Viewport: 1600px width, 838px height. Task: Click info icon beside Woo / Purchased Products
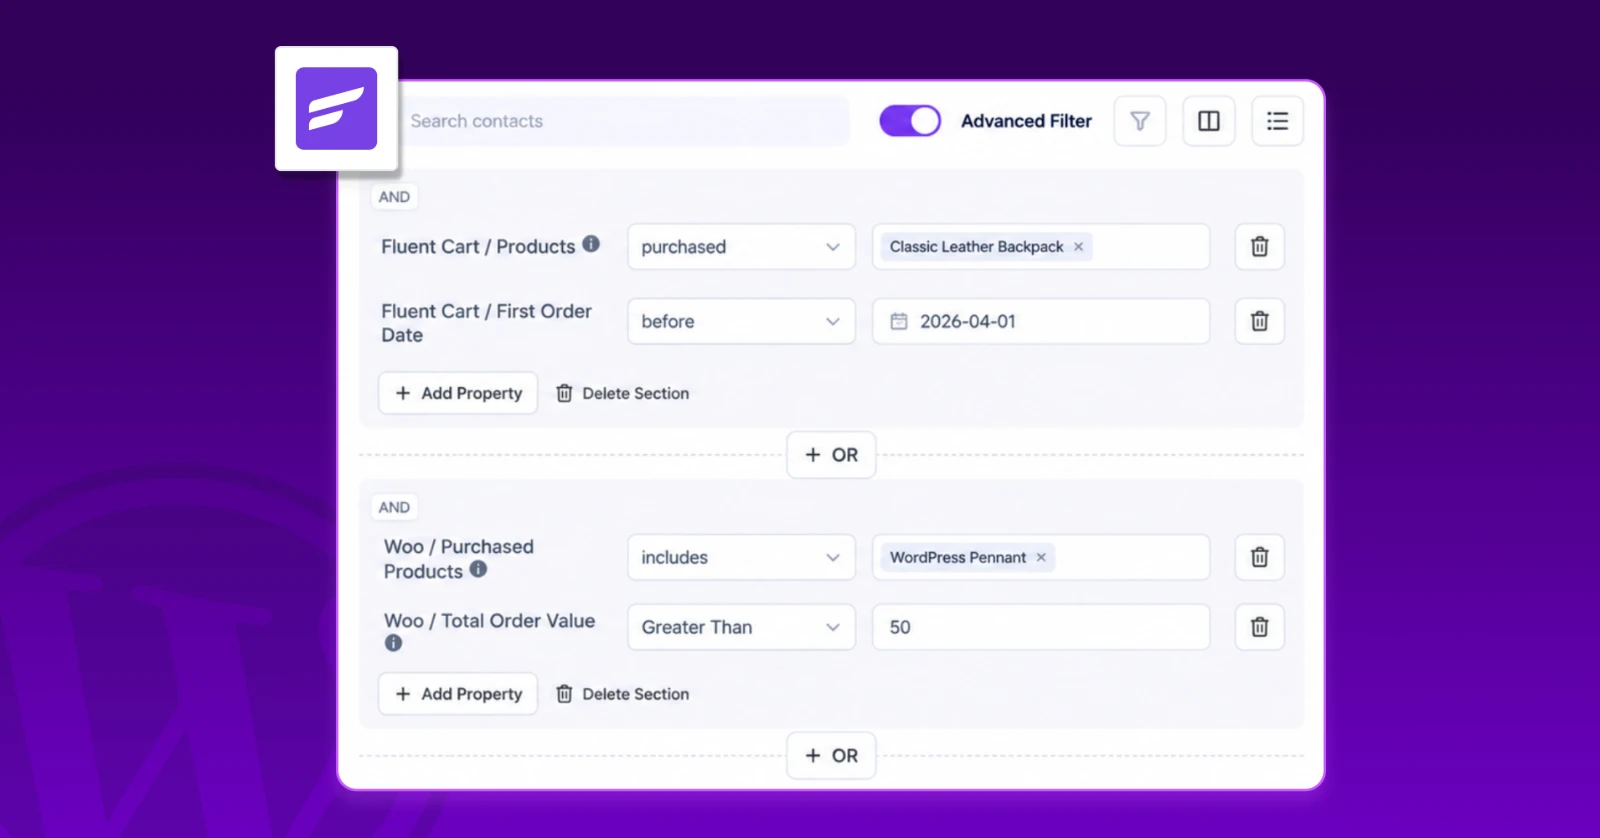point(478,569)
